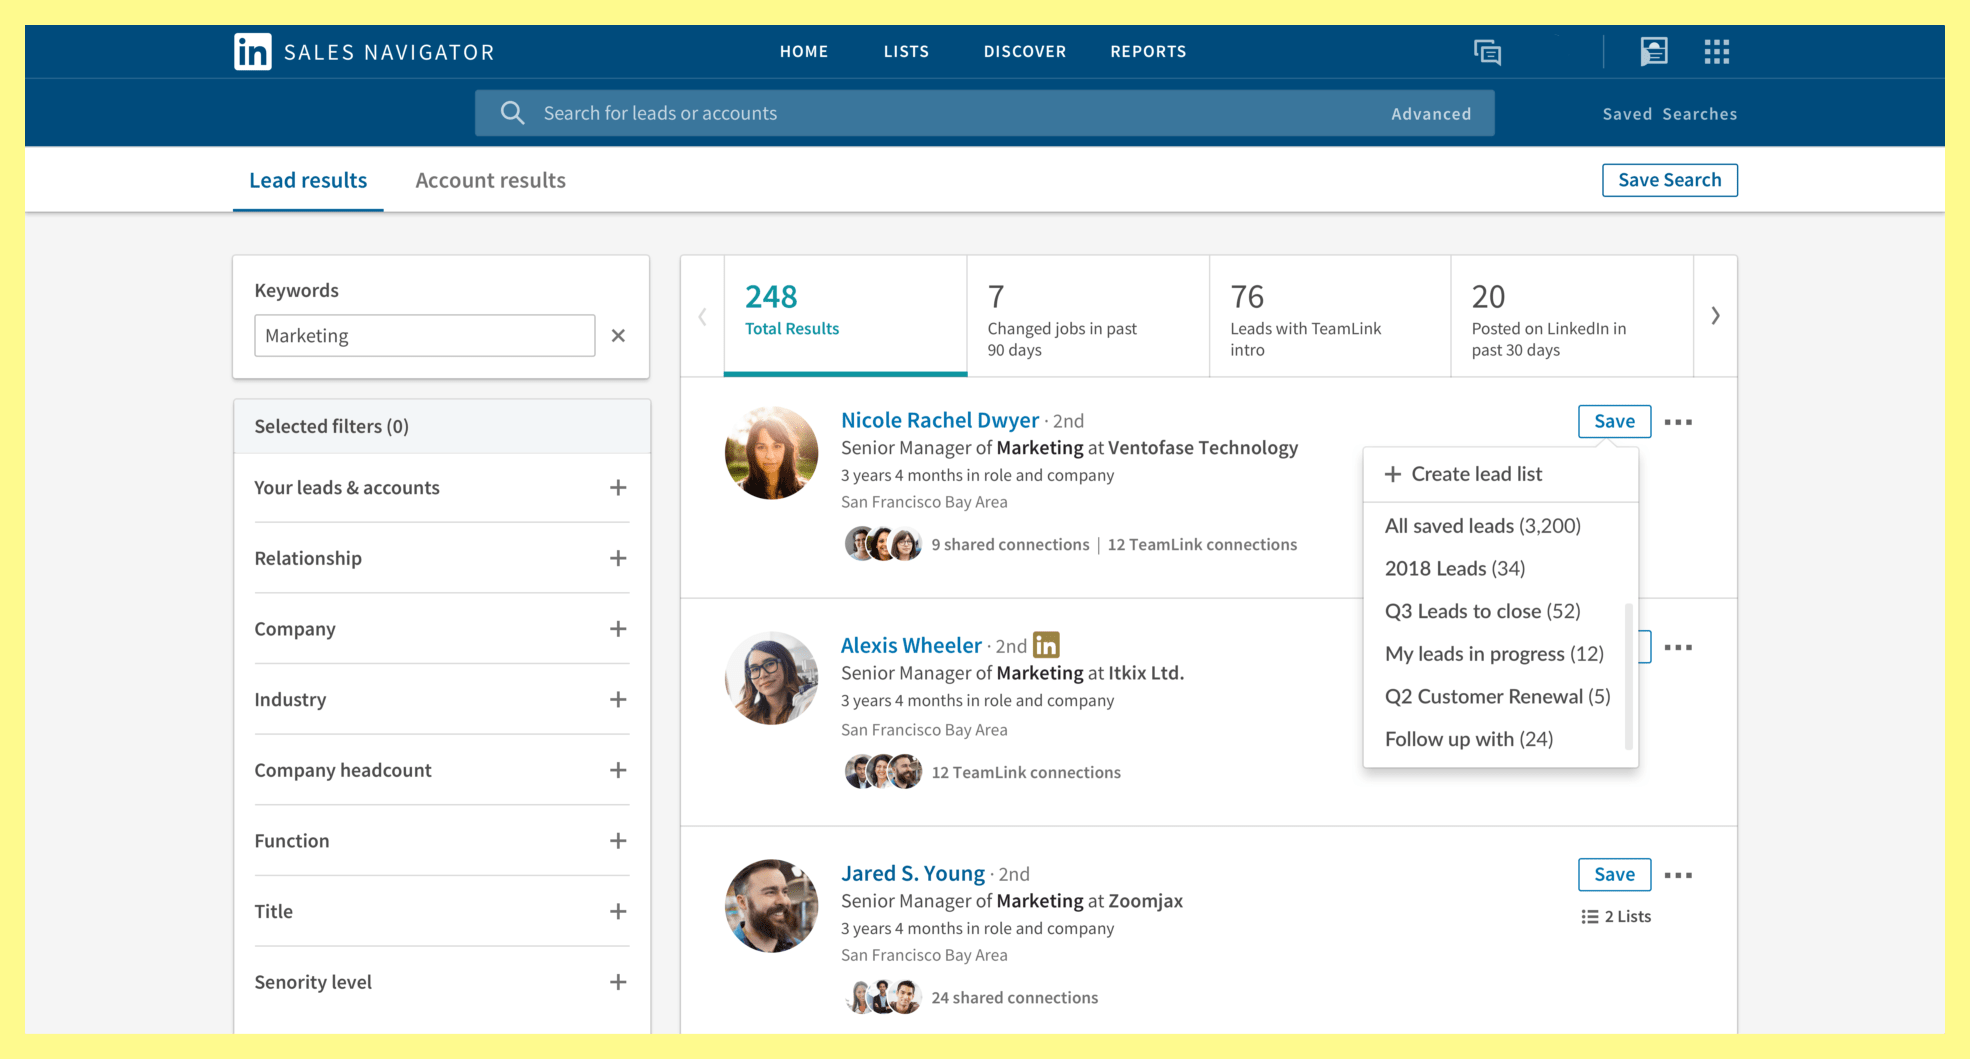Image resolution: width=1970 pixels, height=1059 pixels.
Task: Click Save button for Jared S. Young
Action: click(1614, 874)
